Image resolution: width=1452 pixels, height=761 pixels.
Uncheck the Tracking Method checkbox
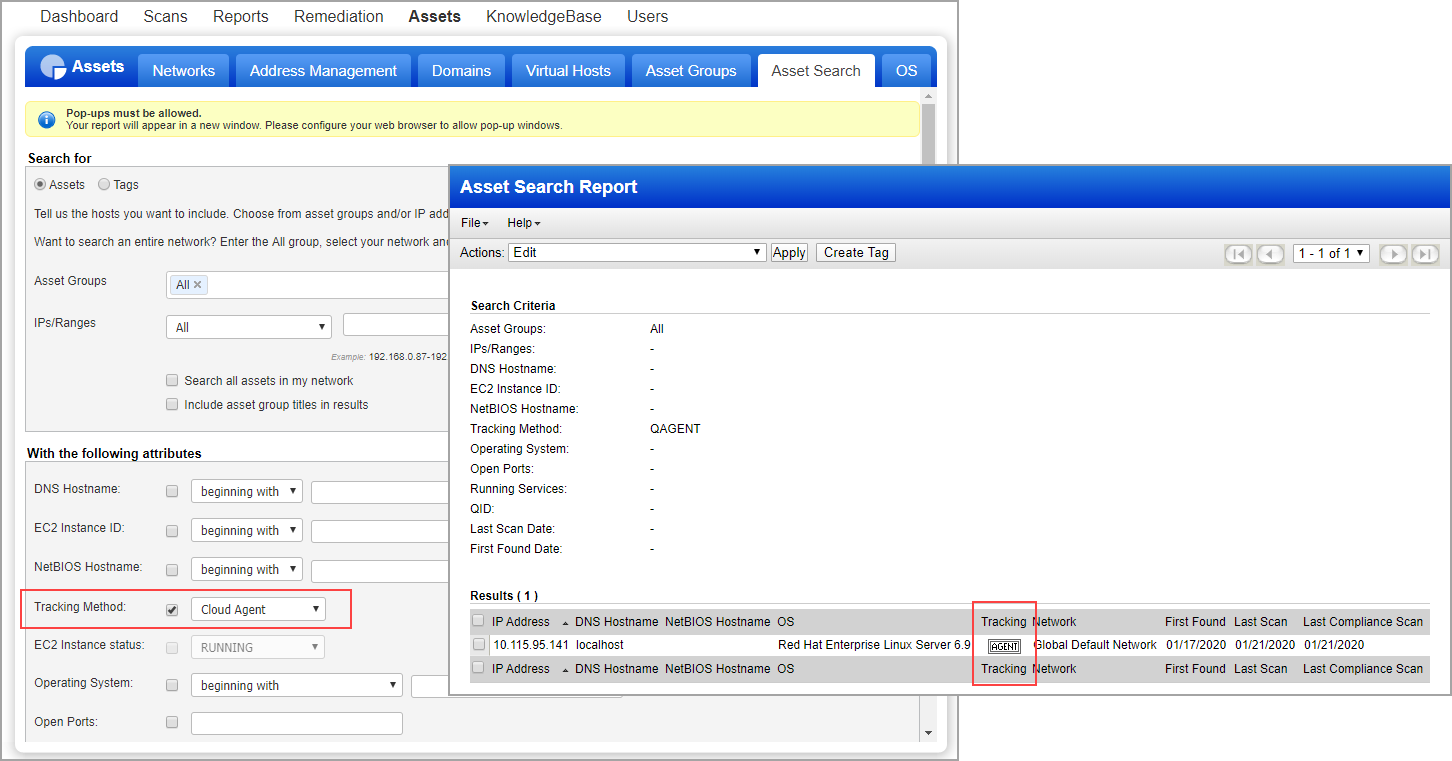(x=172, y=608)
